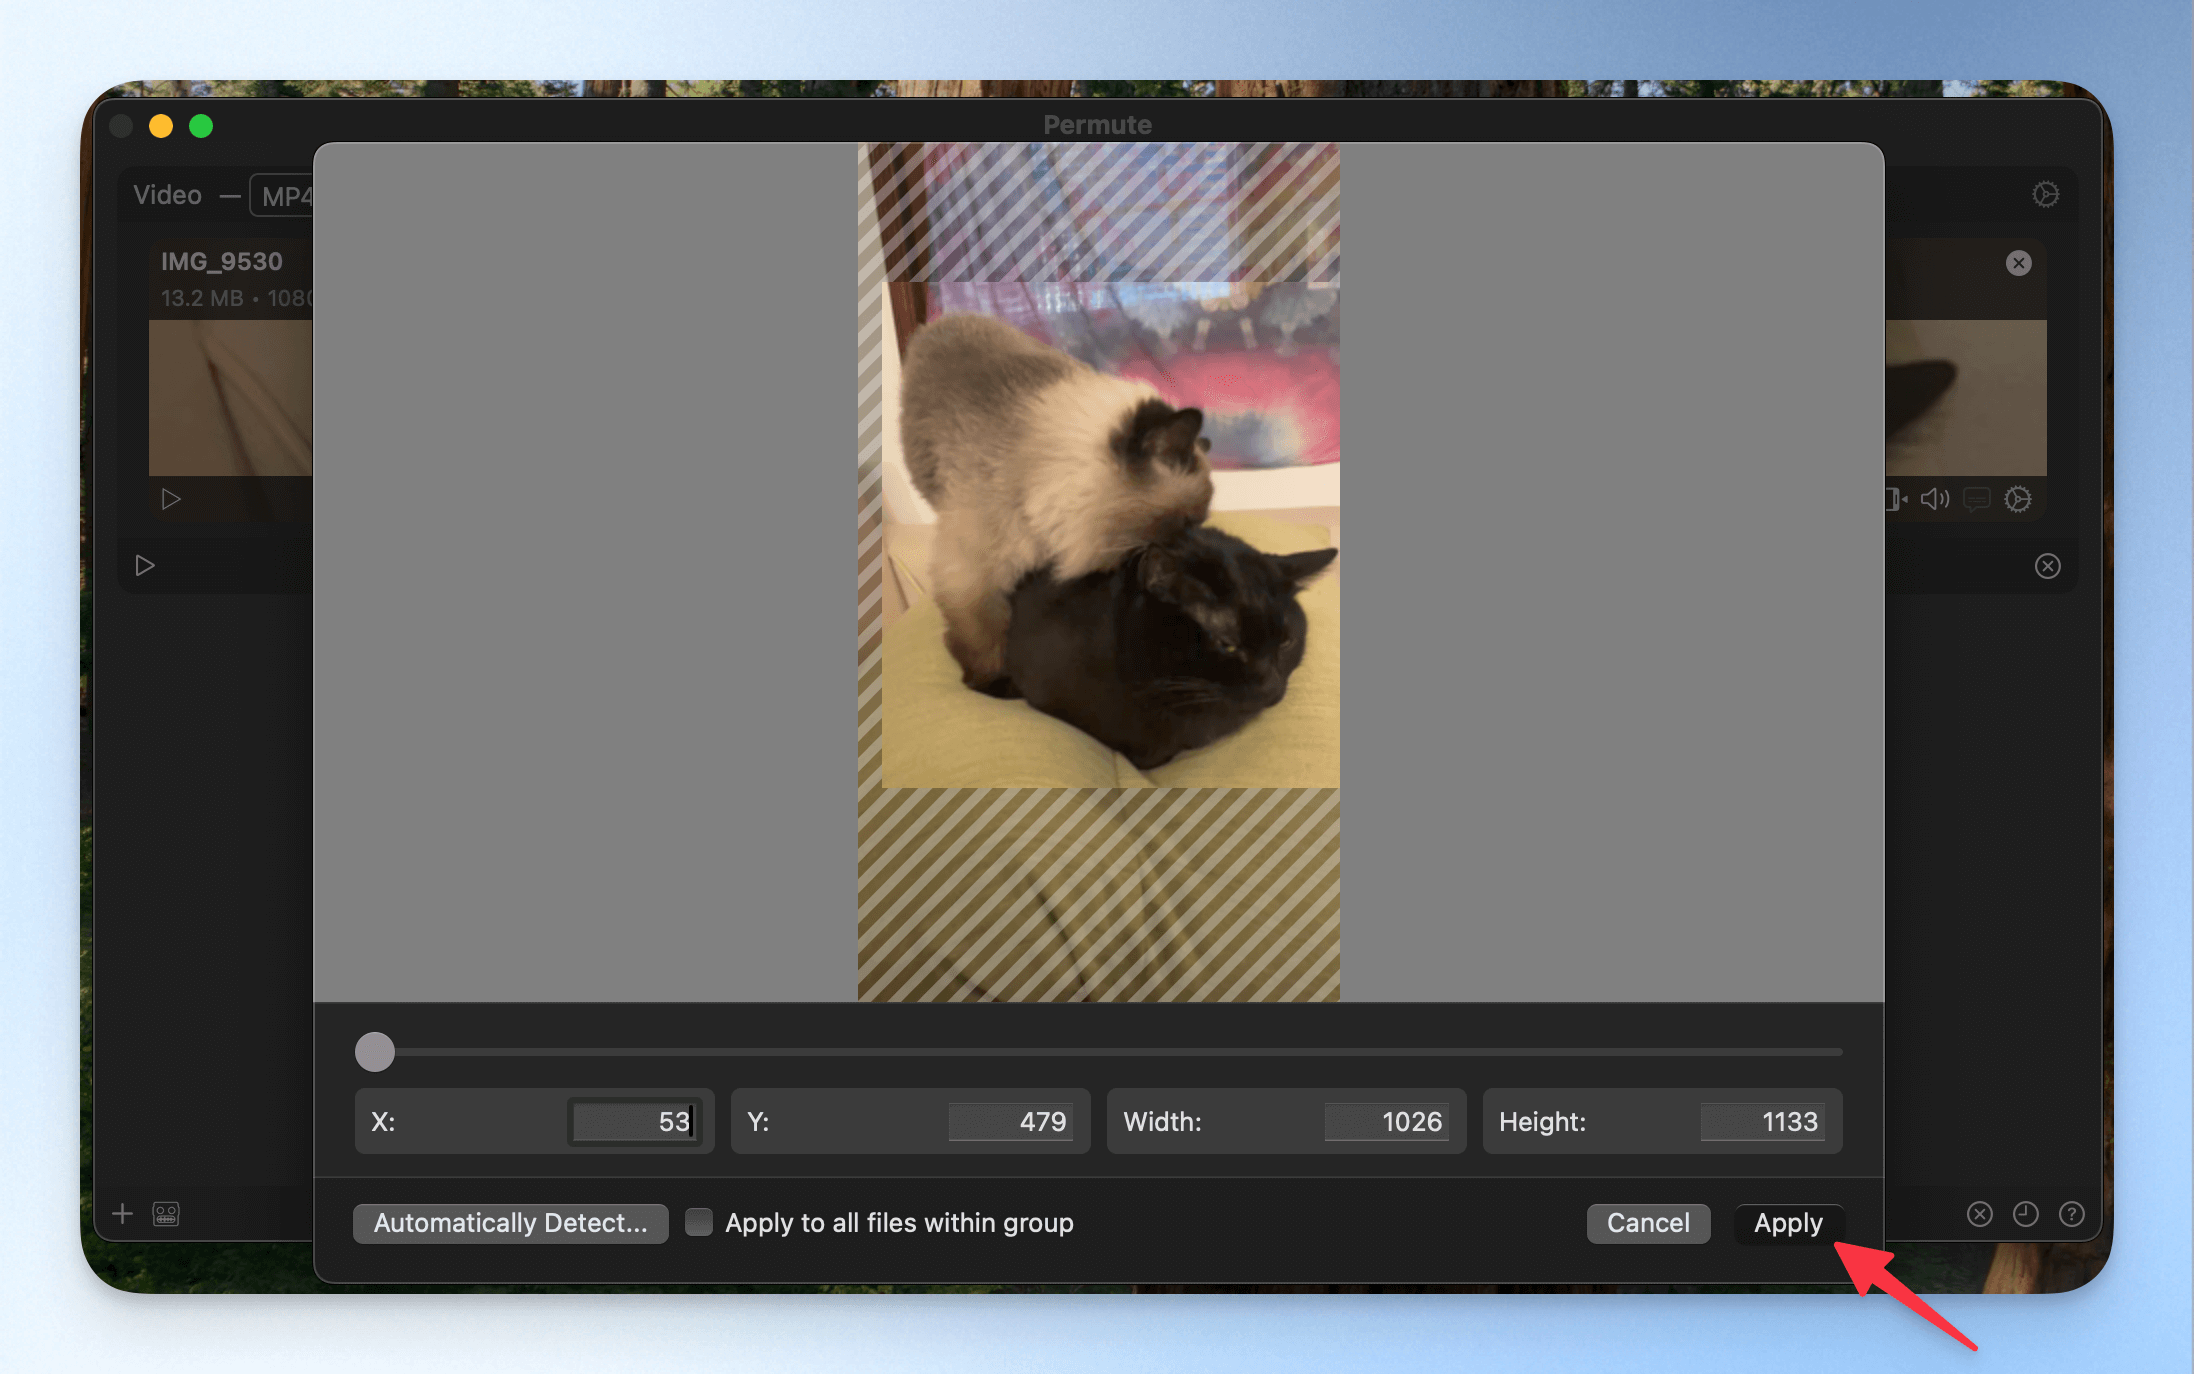Select the Height input field
Image resolution: width=2194 pixels, height=1374 pixels.
[x=1762, y=1122]
